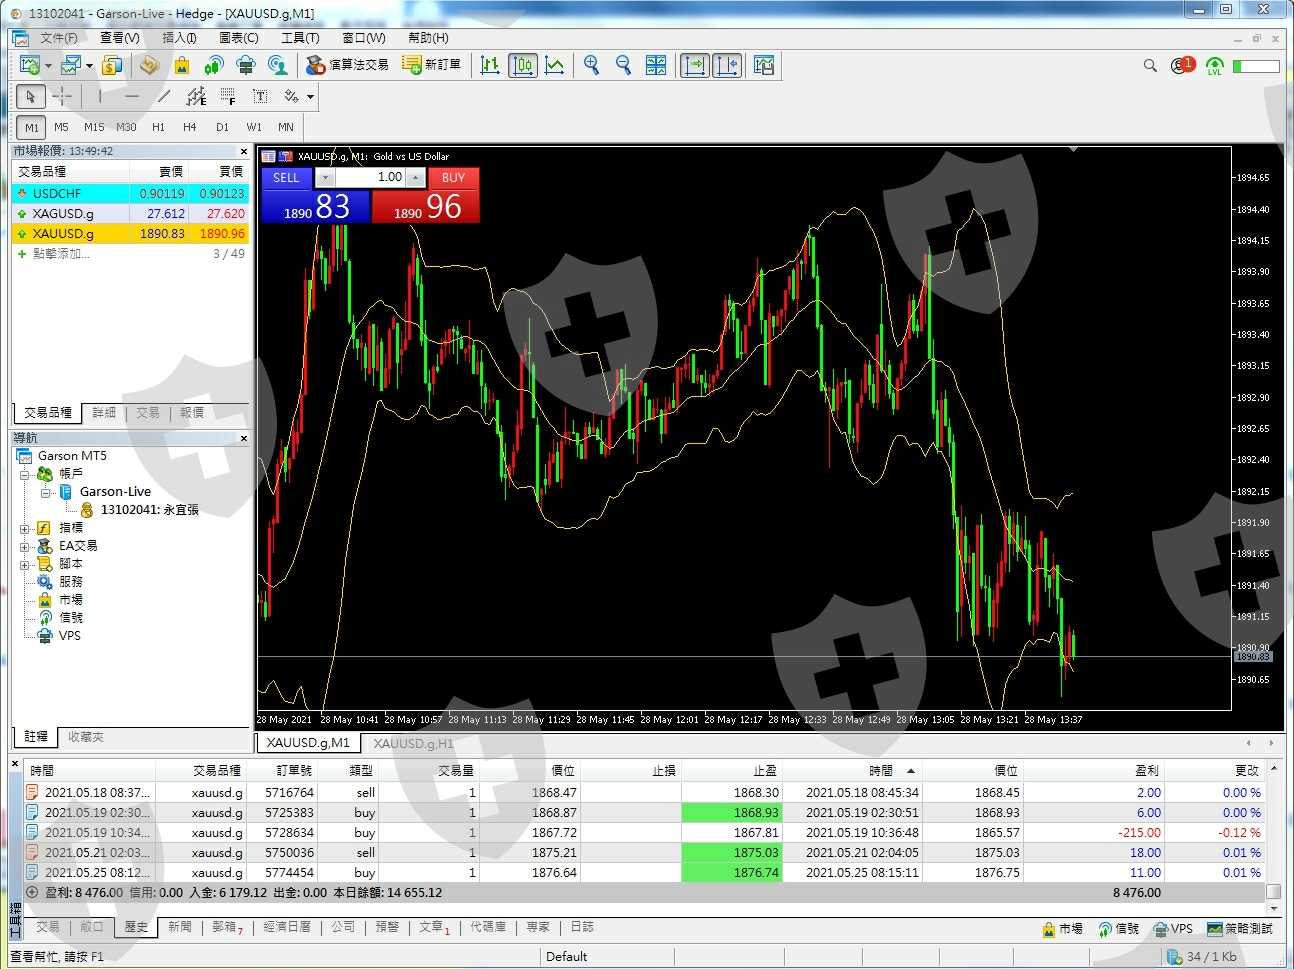Click the zoom in magnifier icon

pyautogui.click(x=592, y=66)
